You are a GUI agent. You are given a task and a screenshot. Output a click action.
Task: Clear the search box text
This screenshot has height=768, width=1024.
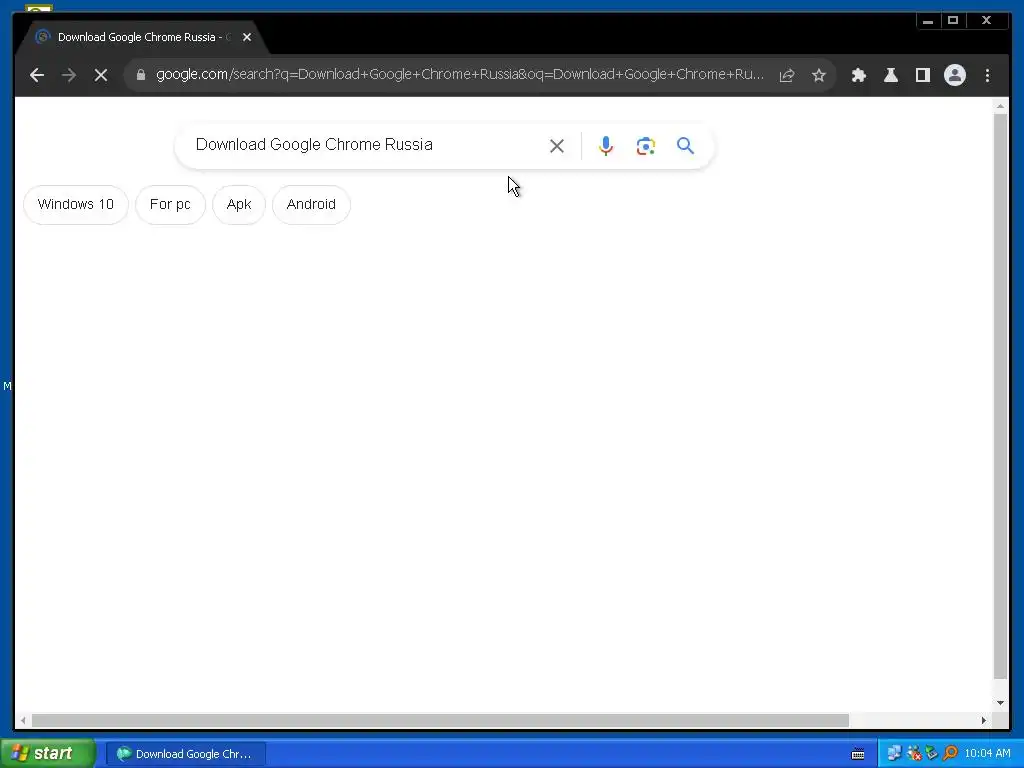[556, 146]
